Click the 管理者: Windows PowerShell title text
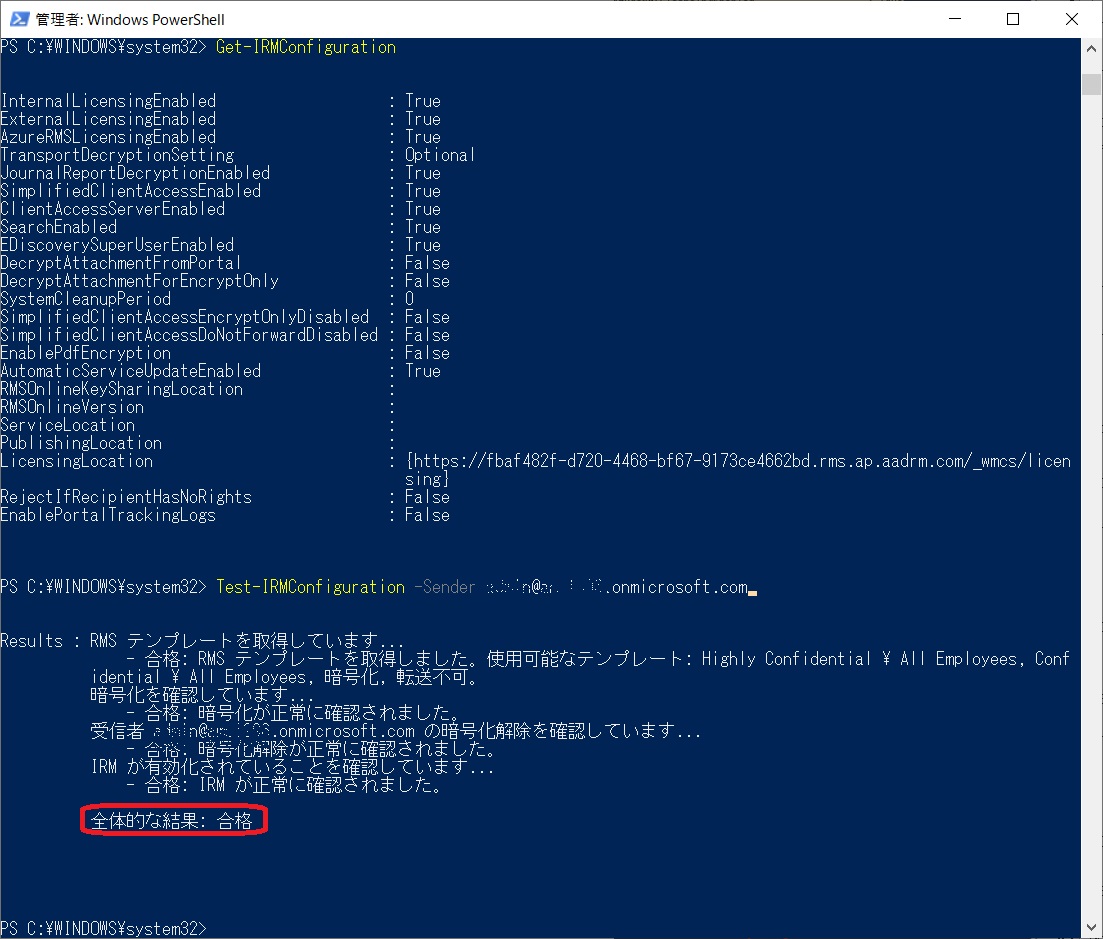Image resolution: width=1103 pixels, height=939 pixels. click(130, 20)
